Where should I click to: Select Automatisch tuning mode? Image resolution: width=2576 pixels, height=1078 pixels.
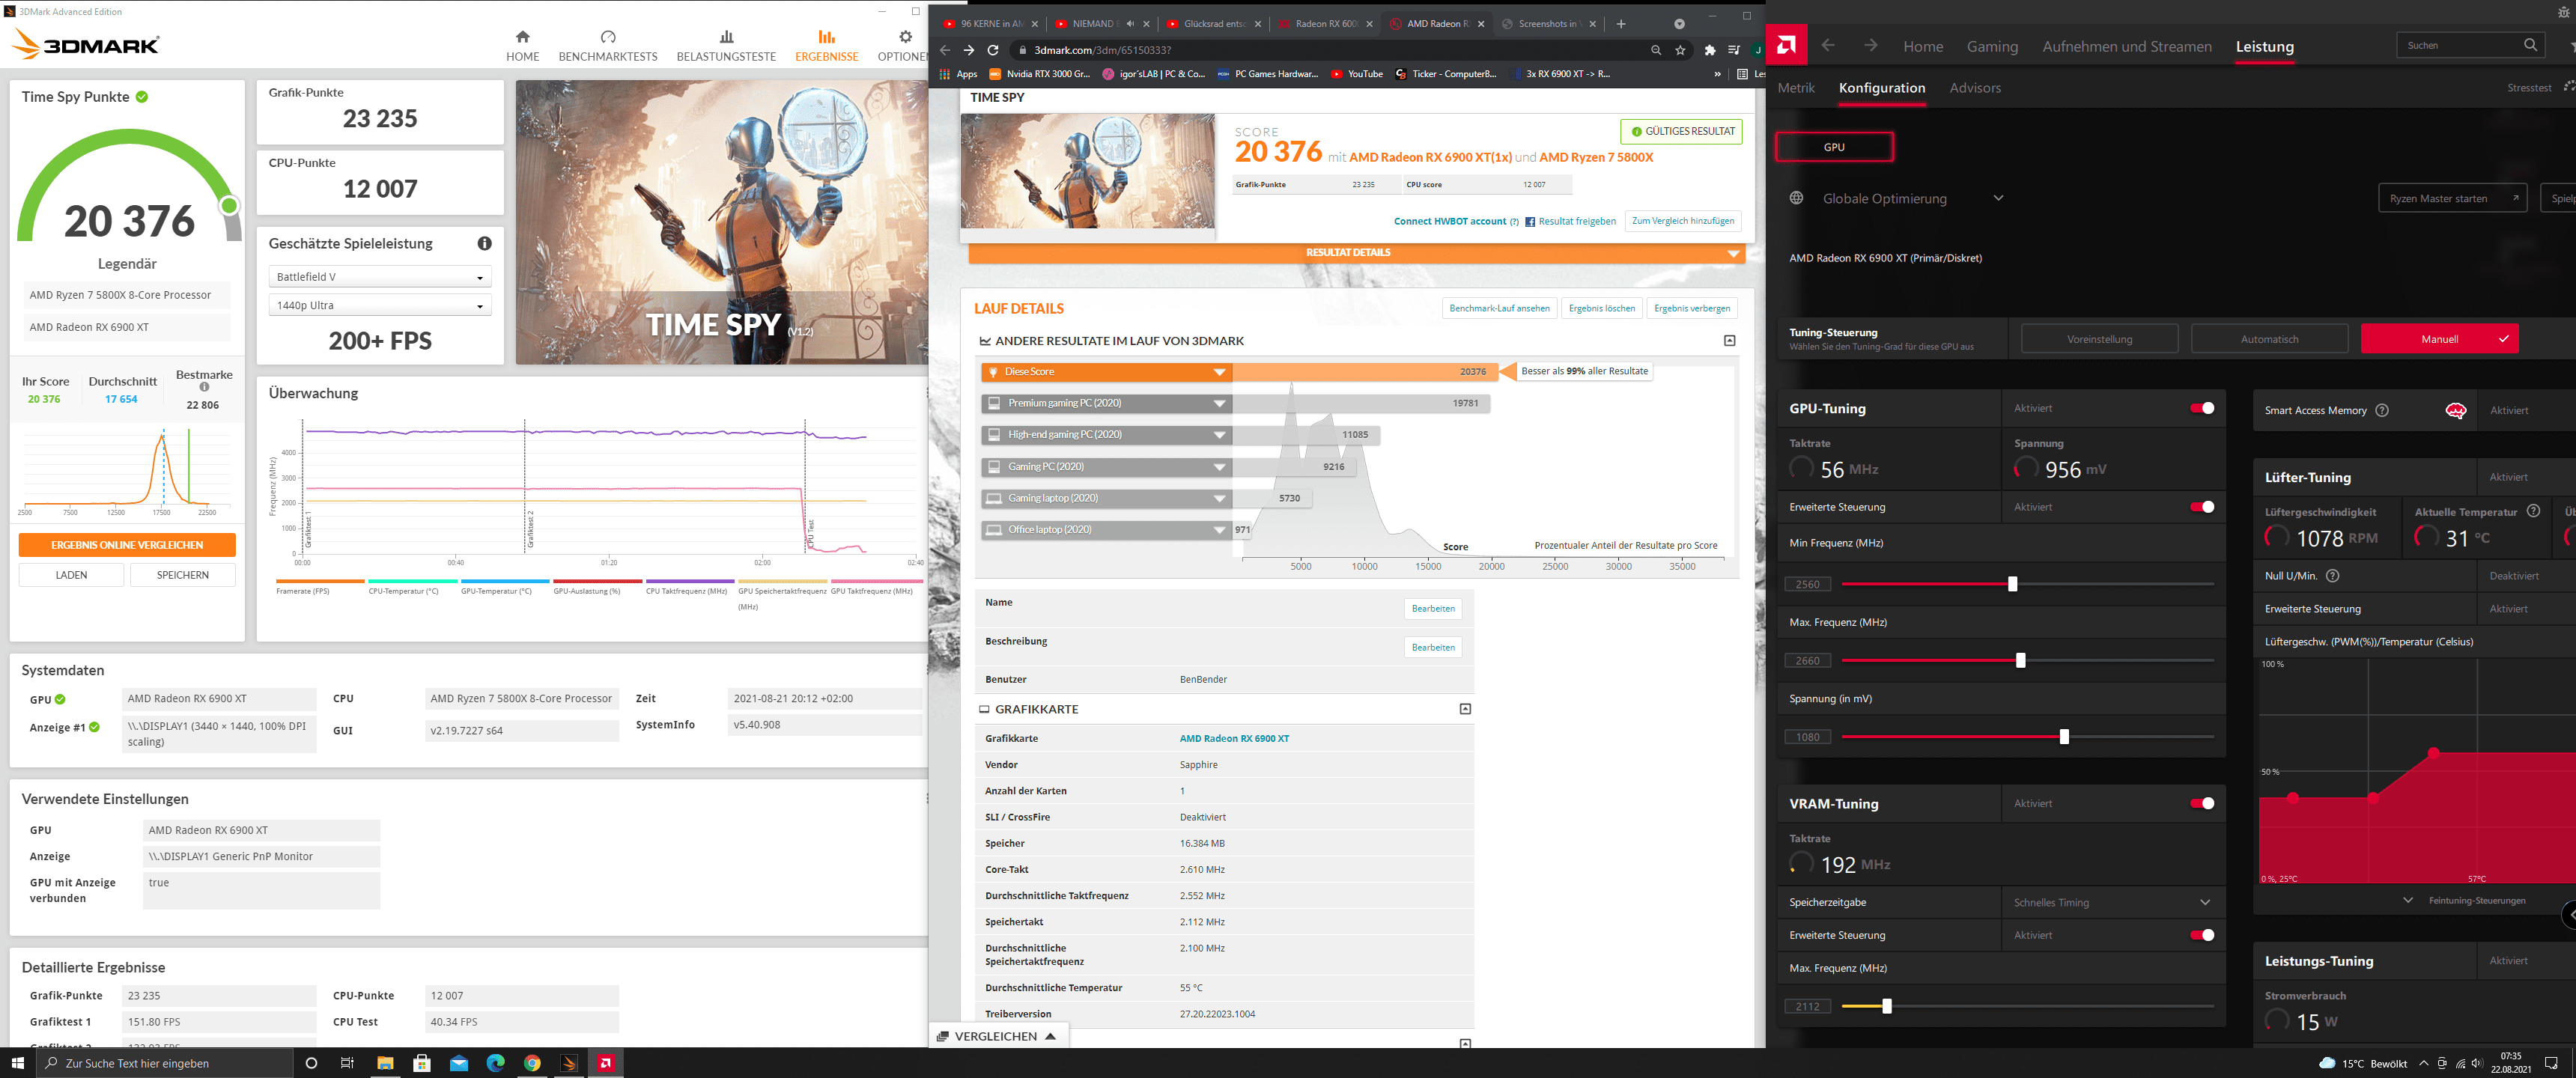[2268, 339]
